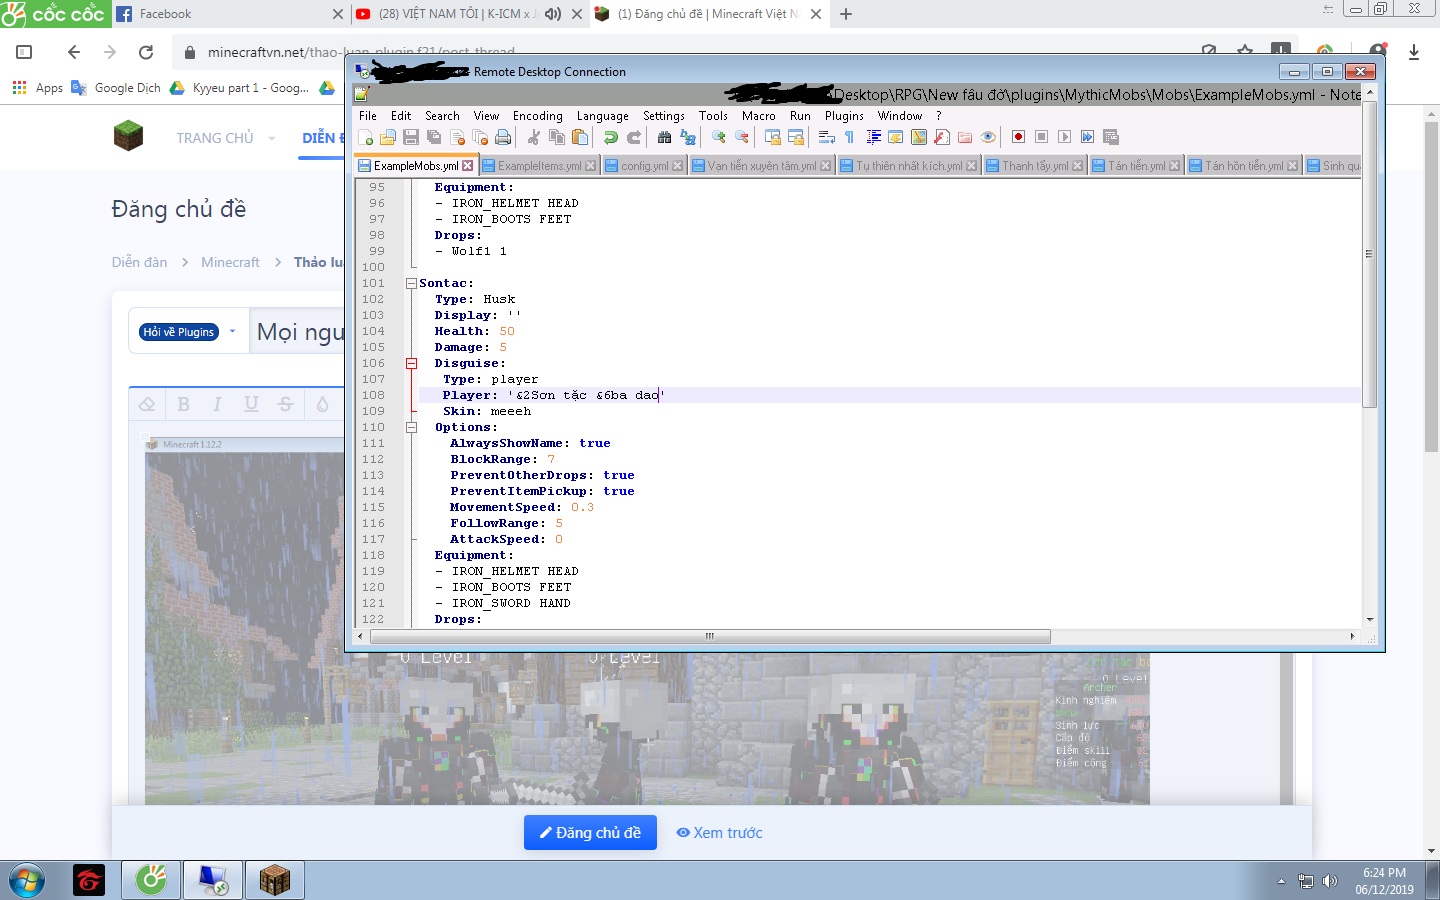Go back in the browser
The width and height of the screenshot is (1440, 900).
click(73, 52)
